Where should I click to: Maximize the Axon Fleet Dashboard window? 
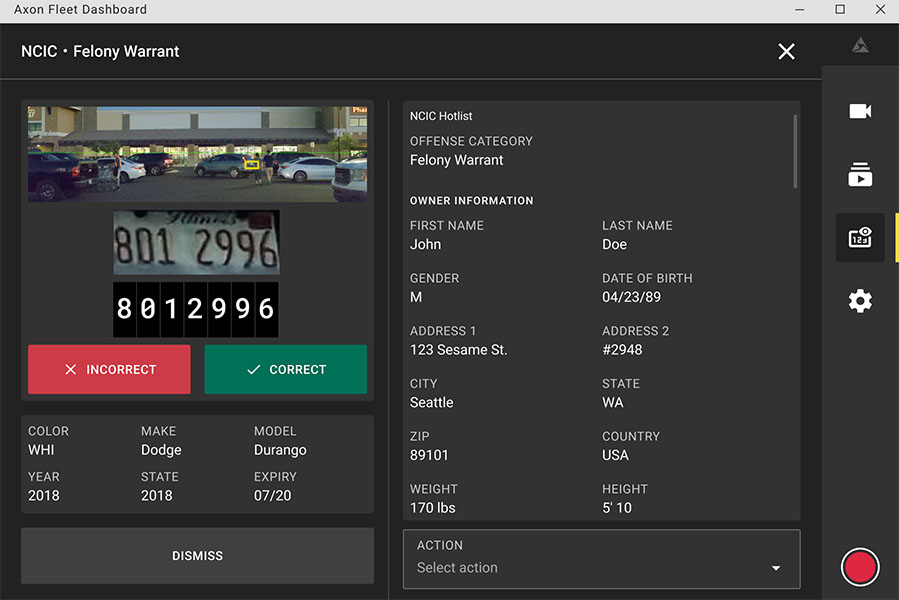840,9
